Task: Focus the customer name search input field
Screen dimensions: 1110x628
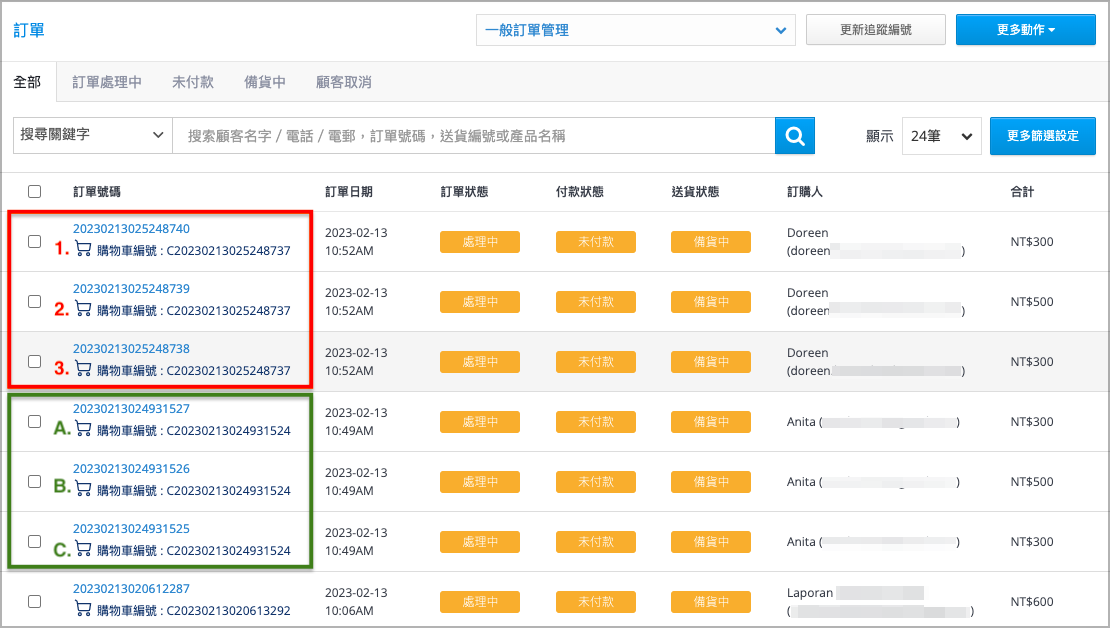Action: point(474,136)
